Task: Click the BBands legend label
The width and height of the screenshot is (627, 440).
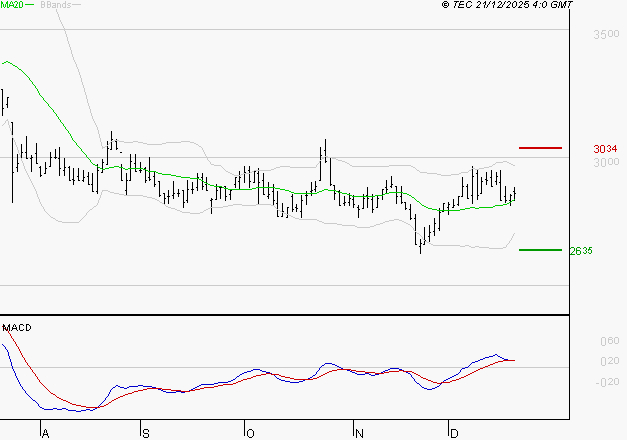Action: (x=56, y=5)
